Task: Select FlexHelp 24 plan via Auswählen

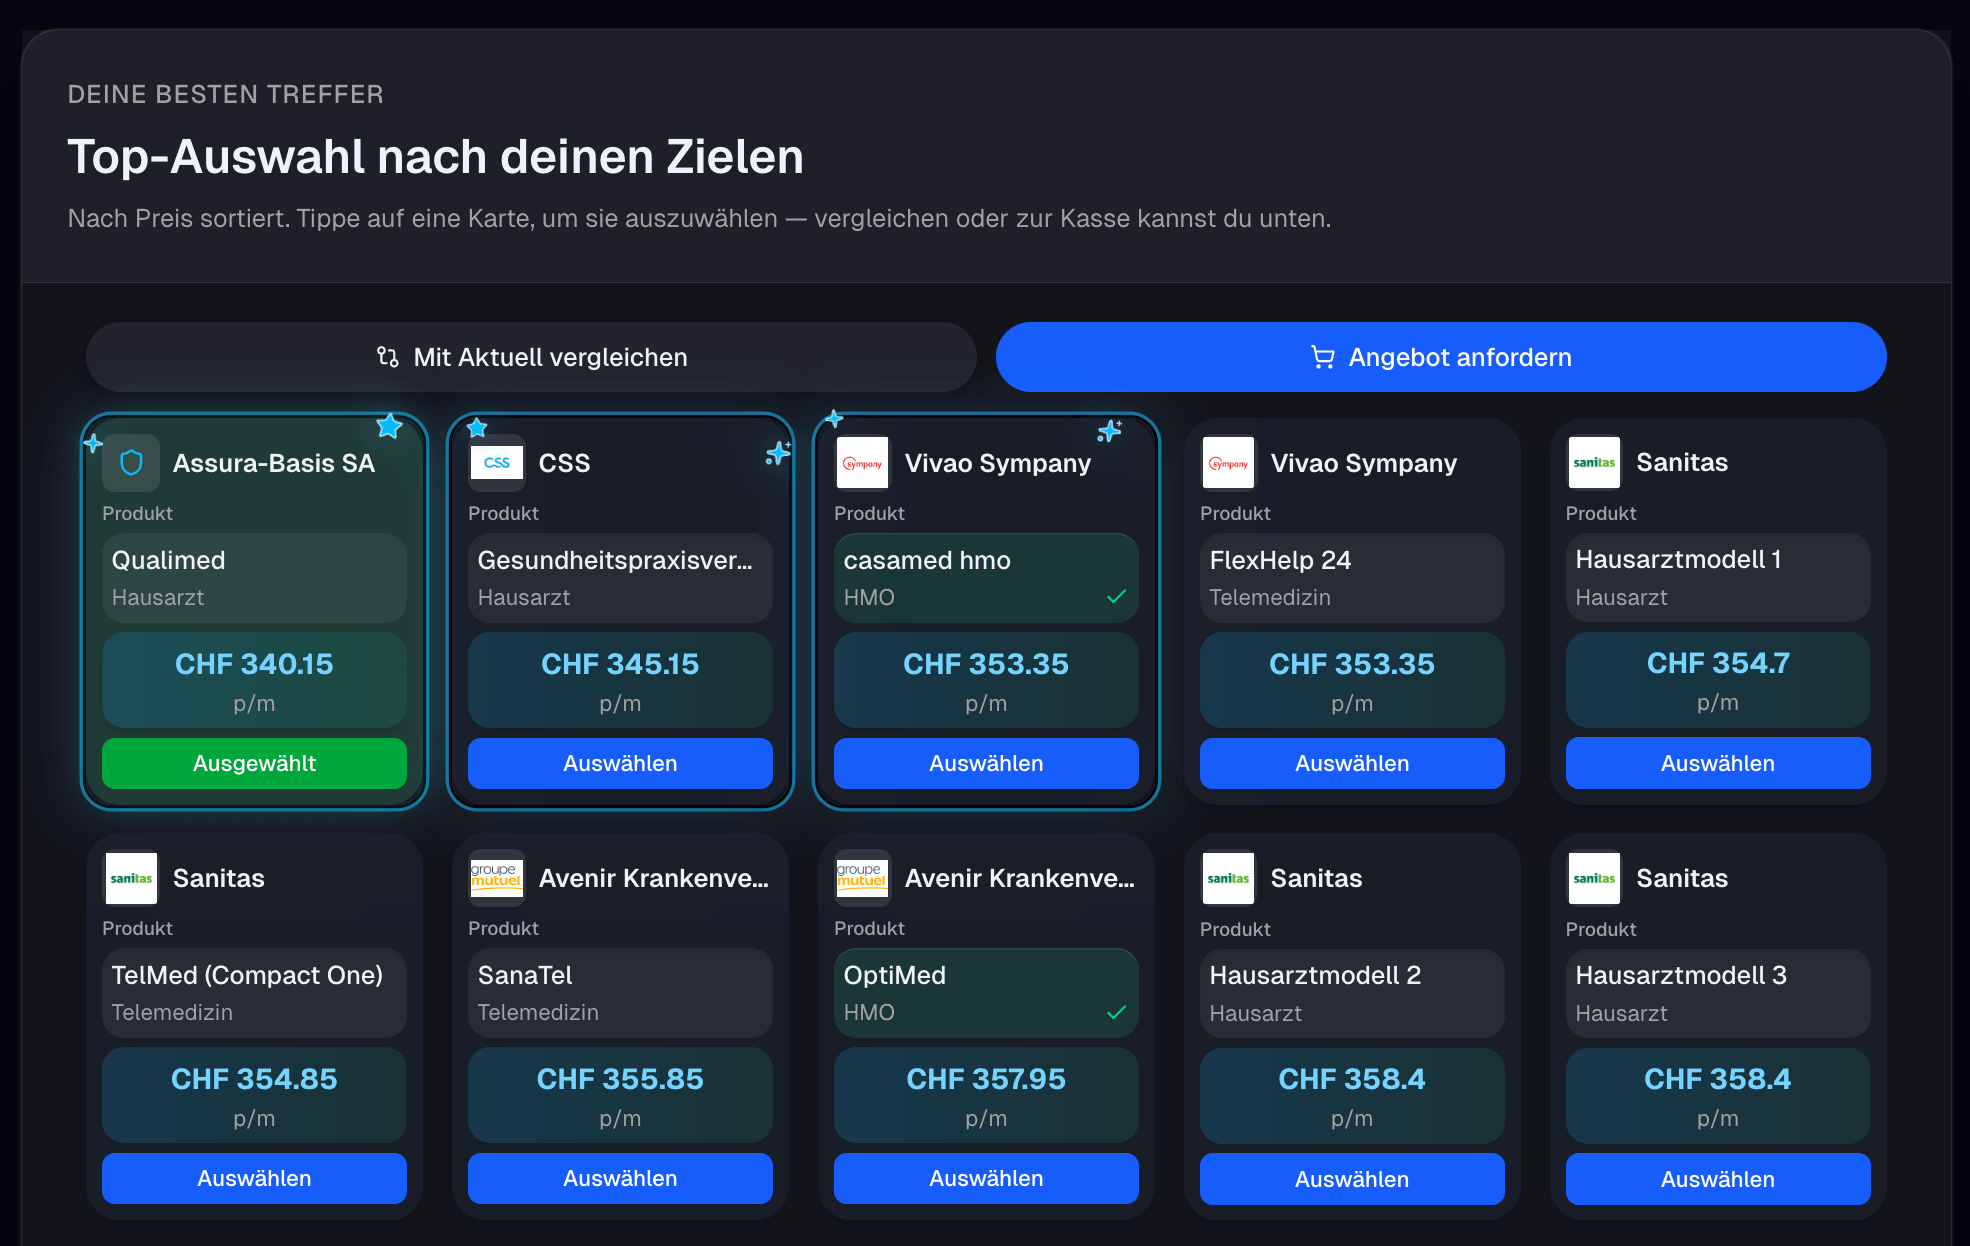Action: [1352, 763]
